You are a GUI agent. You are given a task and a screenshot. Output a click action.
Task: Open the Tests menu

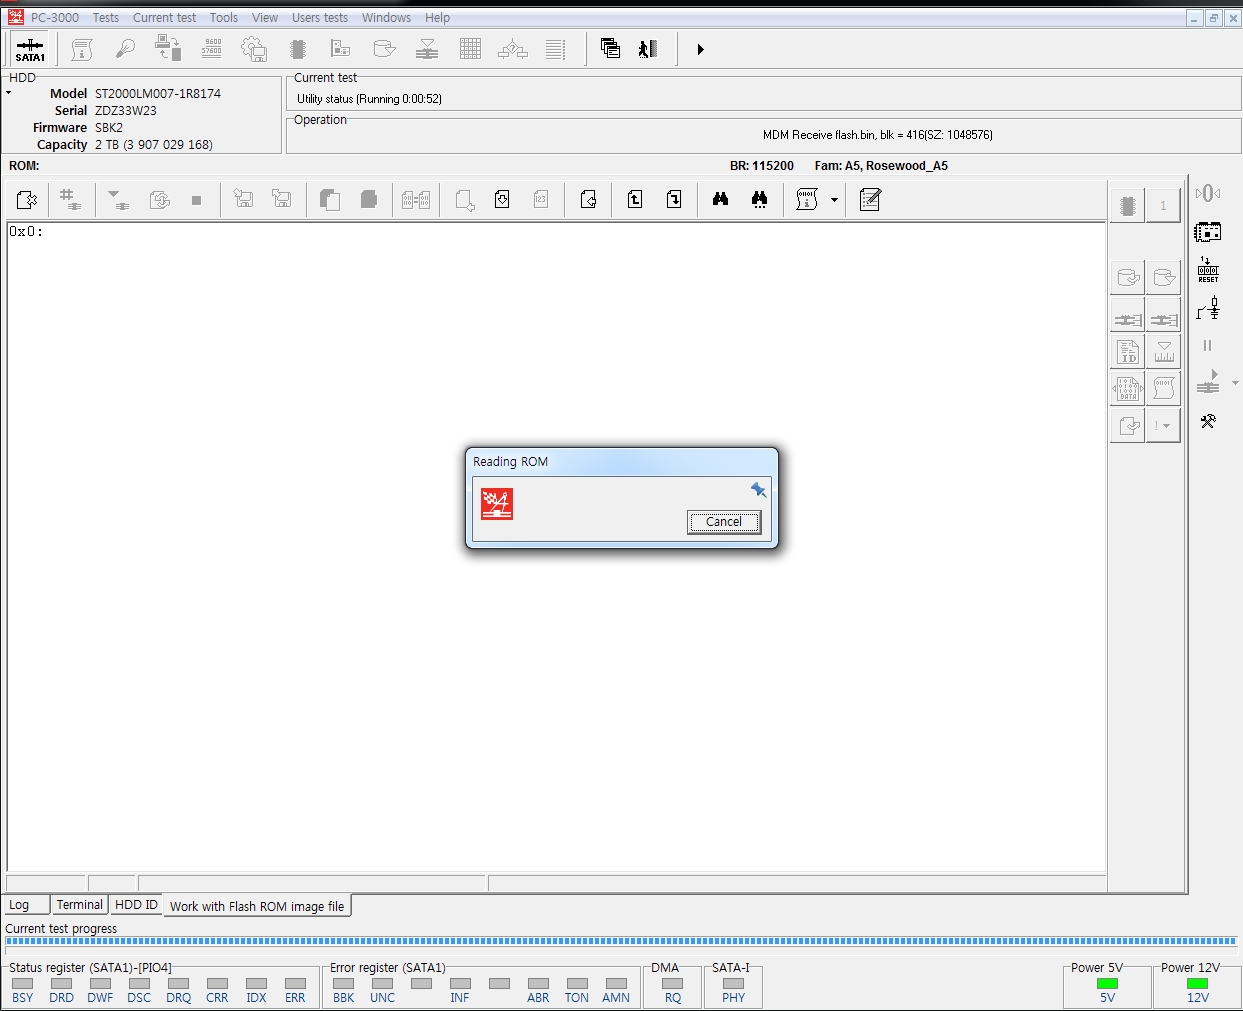tap(106, 17)
